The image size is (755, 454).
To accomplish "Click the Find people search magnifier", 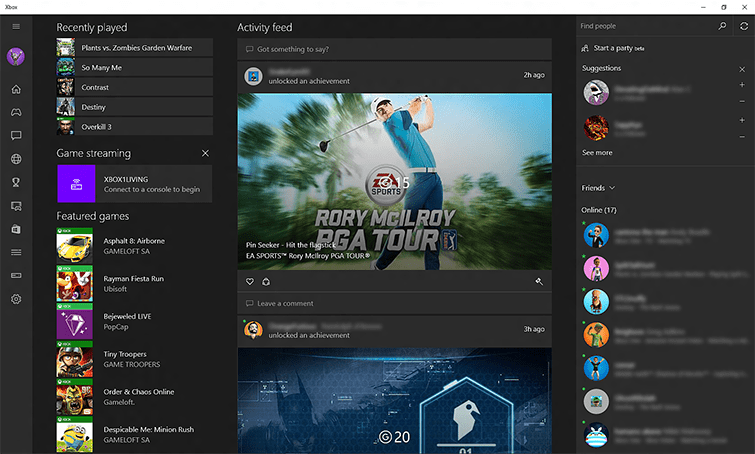I will point(722,26).
